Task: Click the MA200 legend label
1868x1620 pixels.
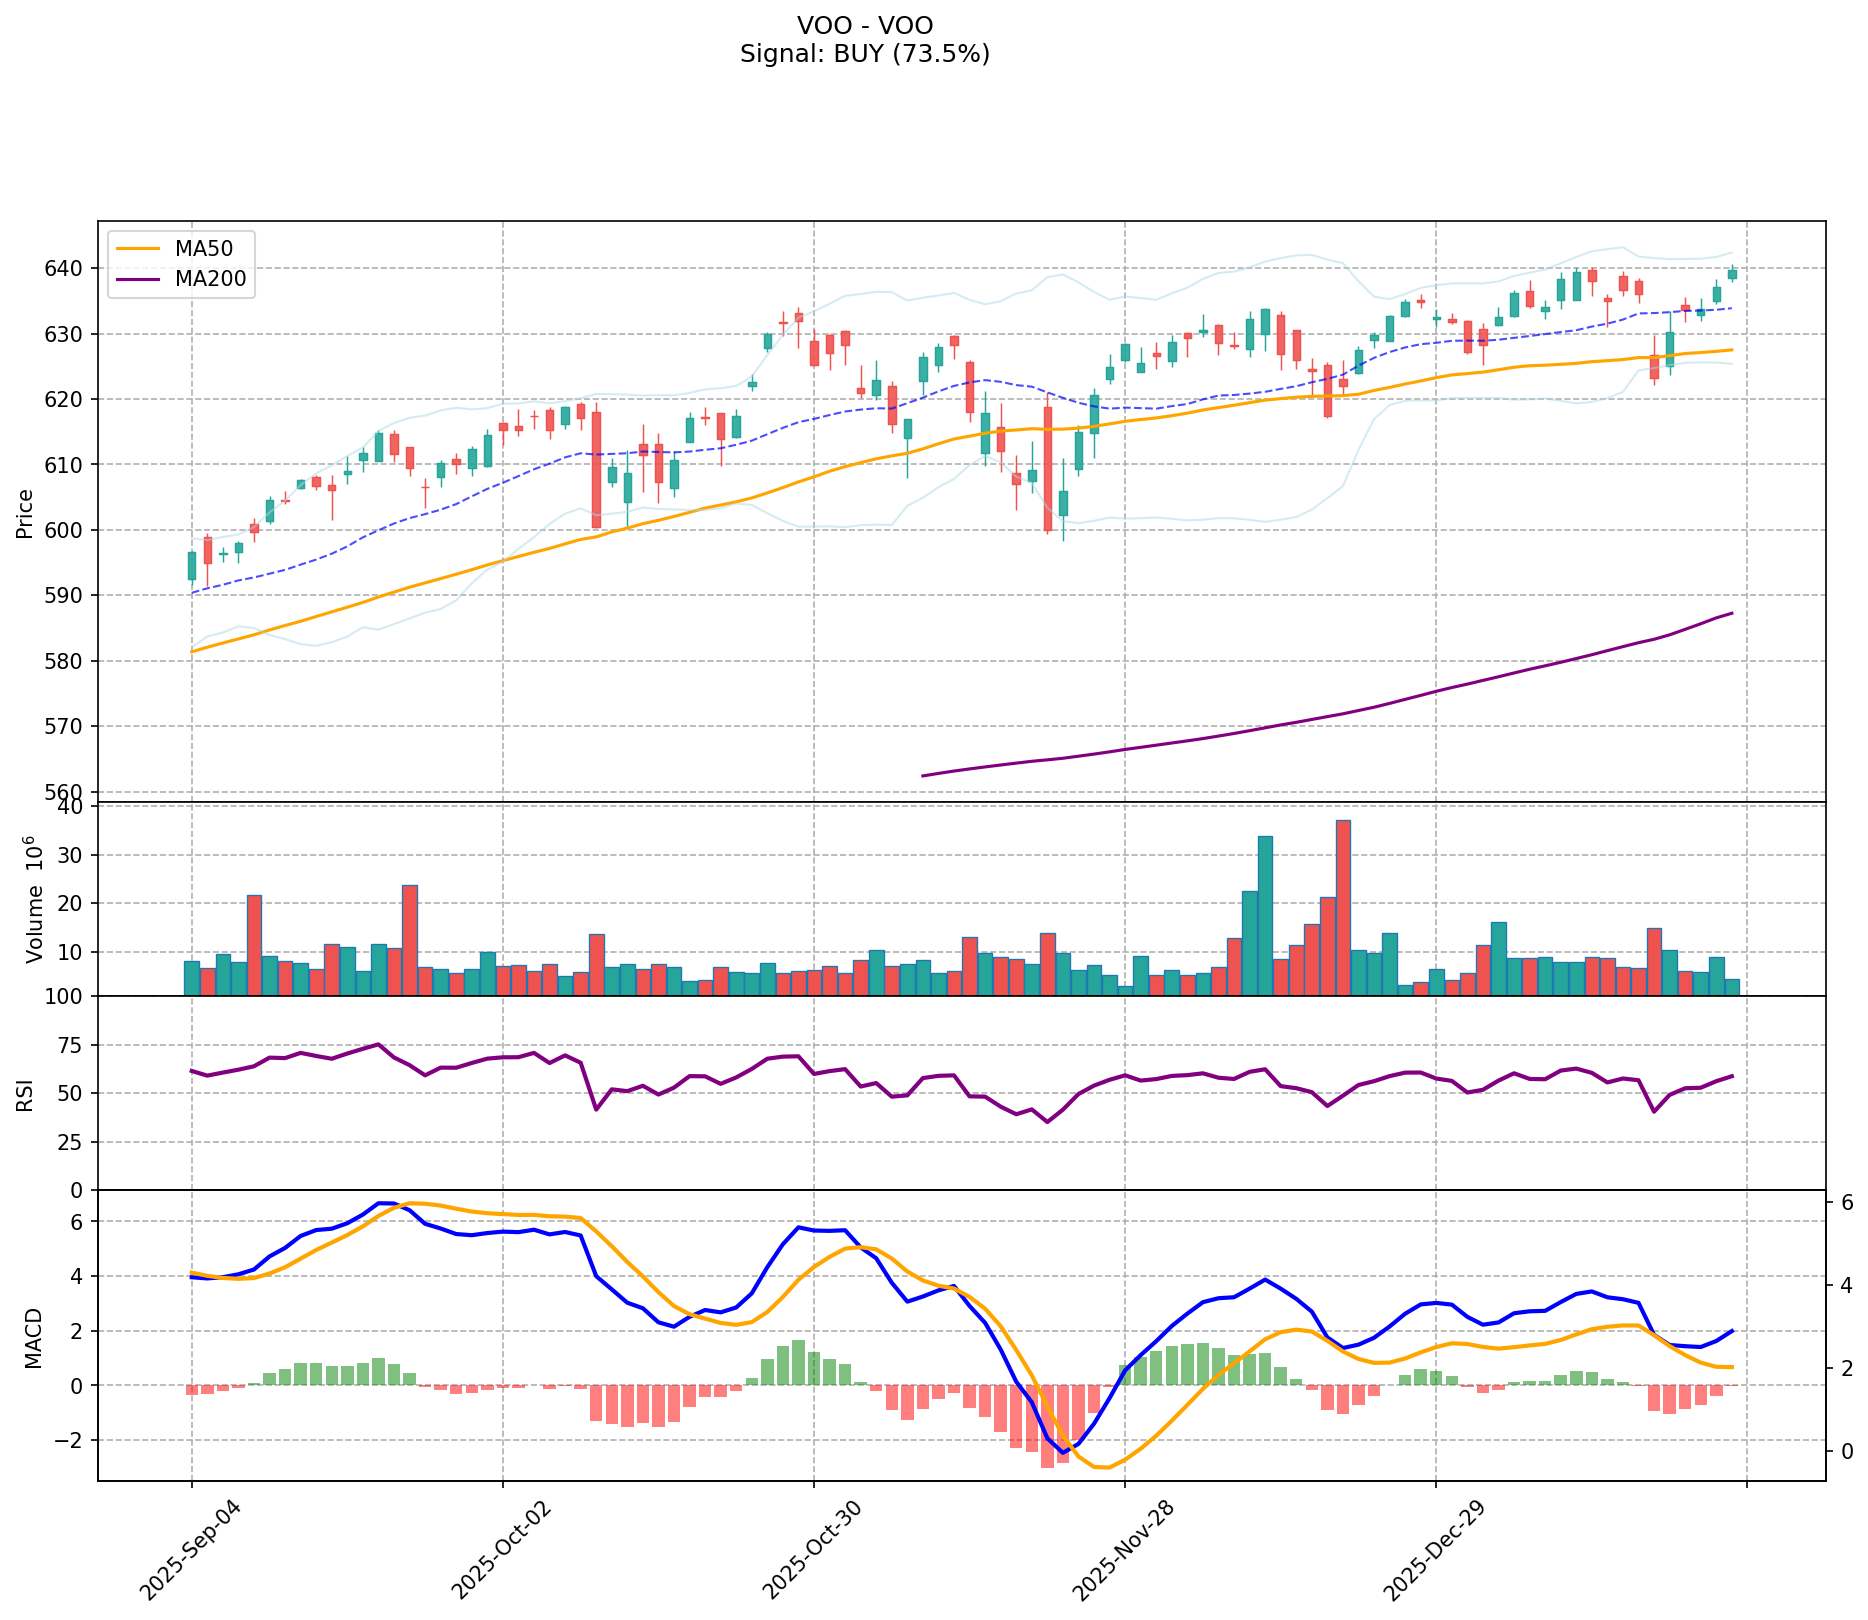Action: click(210, 279)
